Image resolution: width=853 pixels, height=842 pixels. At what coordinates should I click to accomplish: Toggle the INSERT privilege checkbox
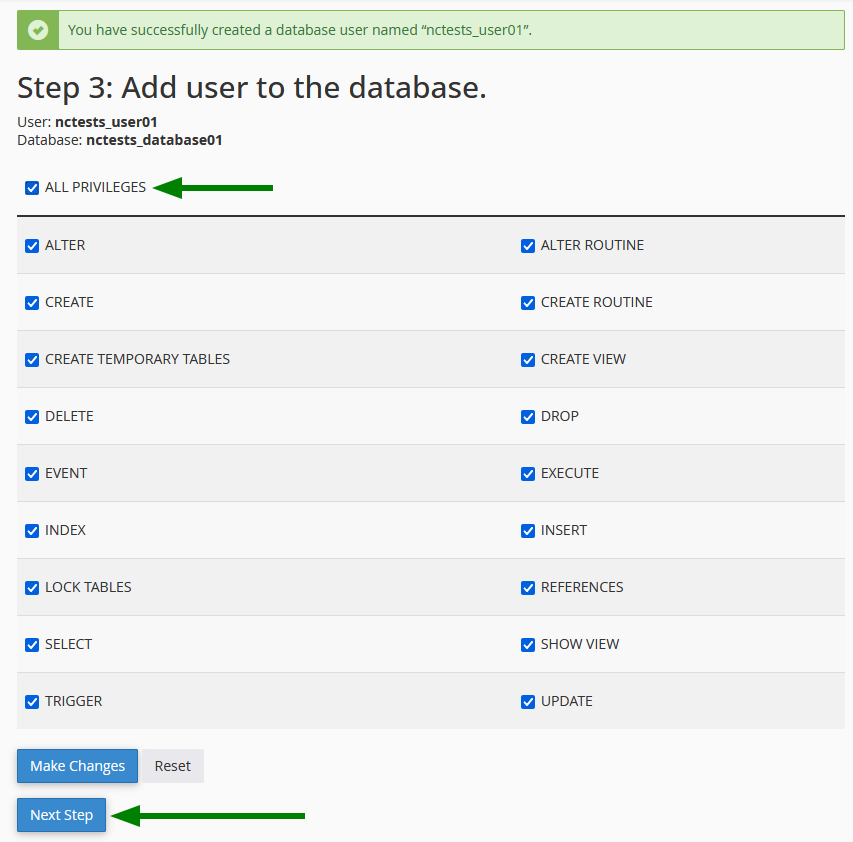pyautogui.click(x=528, y=531)
